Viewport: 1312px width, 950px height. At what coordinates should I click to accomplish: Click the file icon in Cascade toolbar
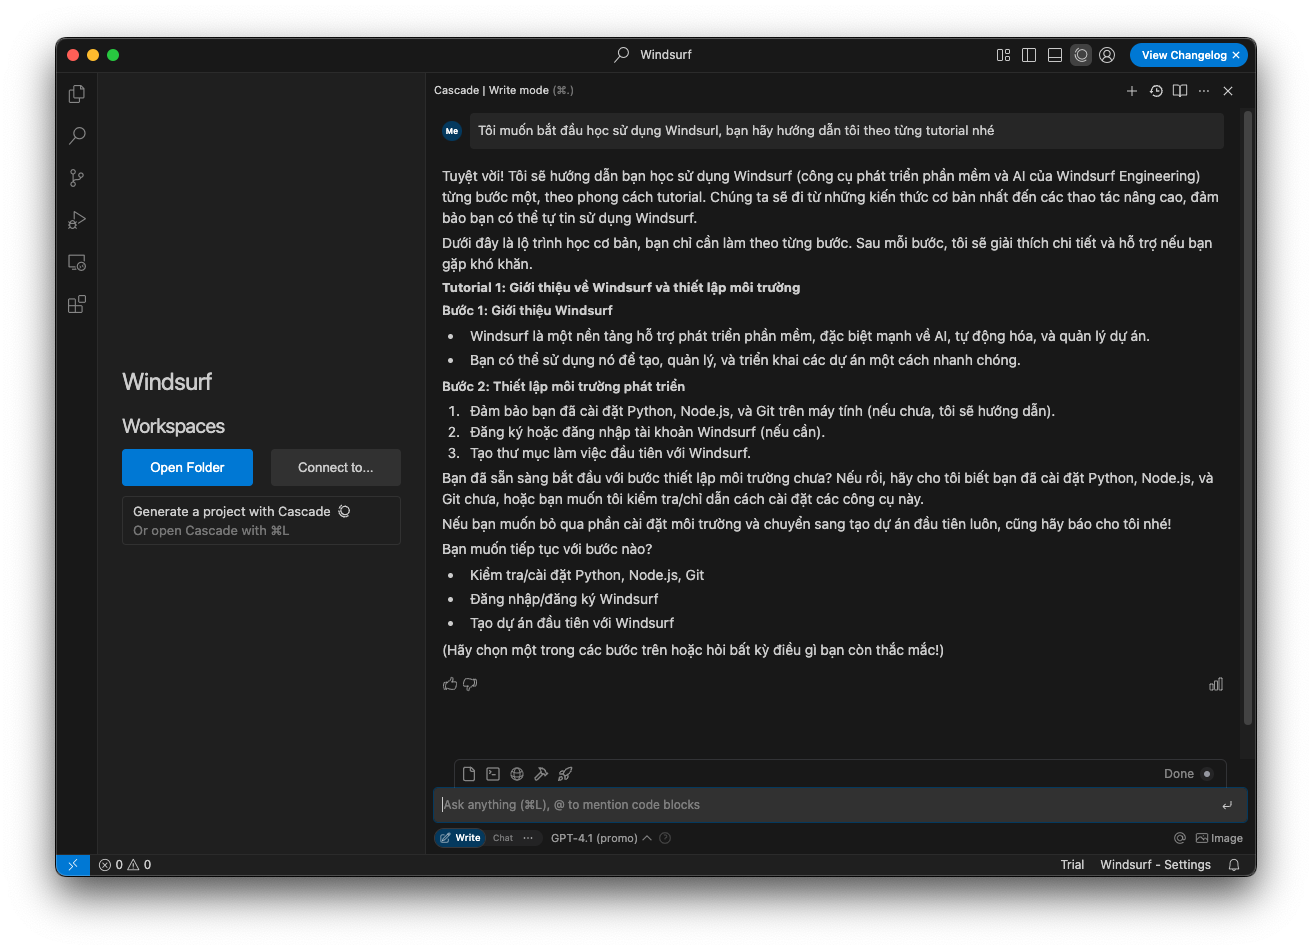coord(469,774)
